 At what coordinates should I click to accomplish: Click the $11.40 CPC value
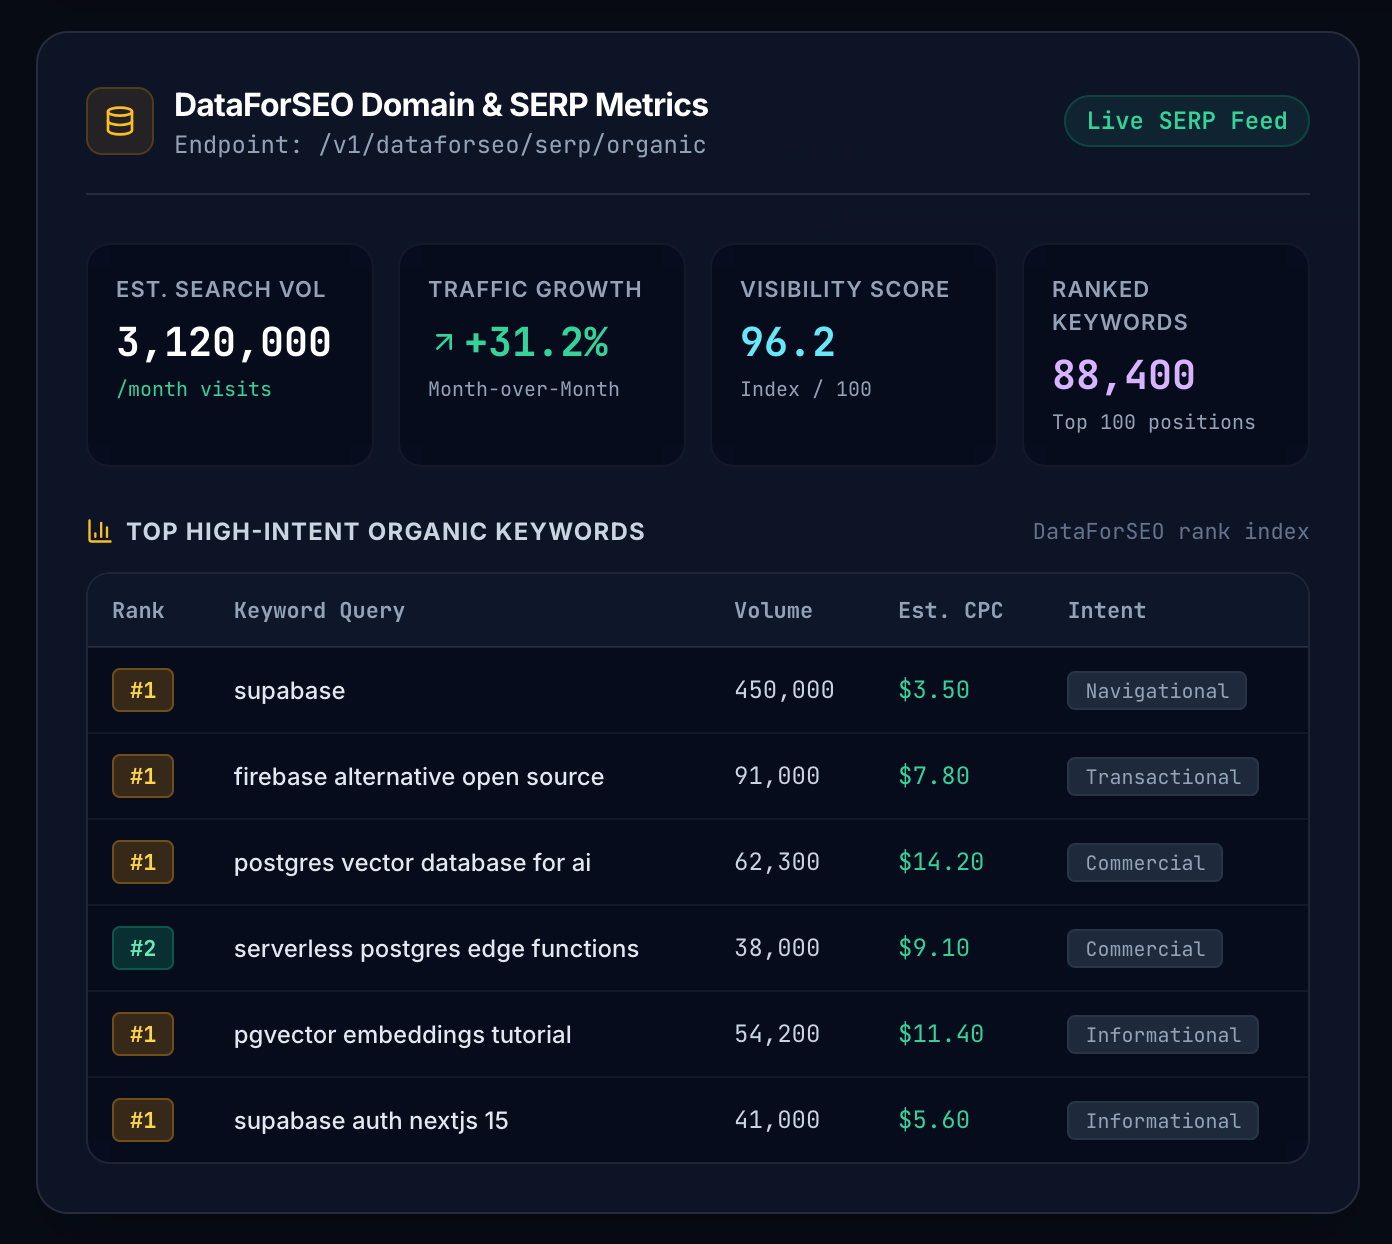(x=941, y=1034)
